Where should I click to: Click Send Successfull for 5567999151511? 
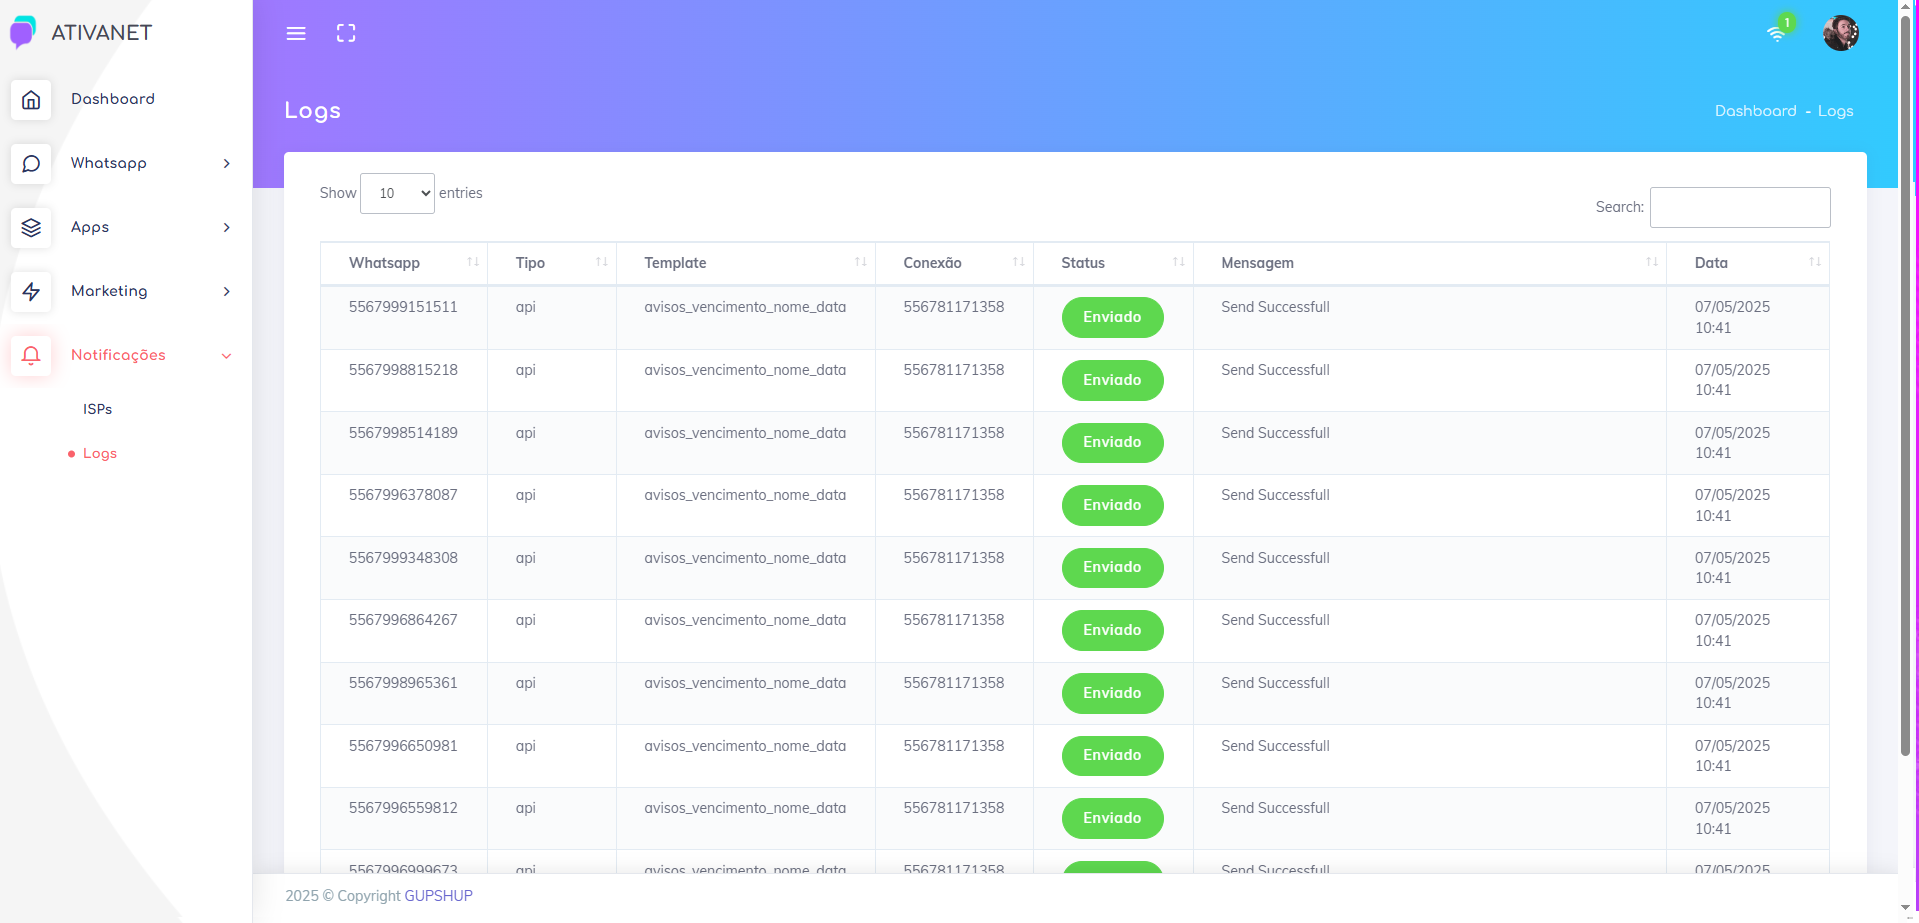pos(1275,307)
